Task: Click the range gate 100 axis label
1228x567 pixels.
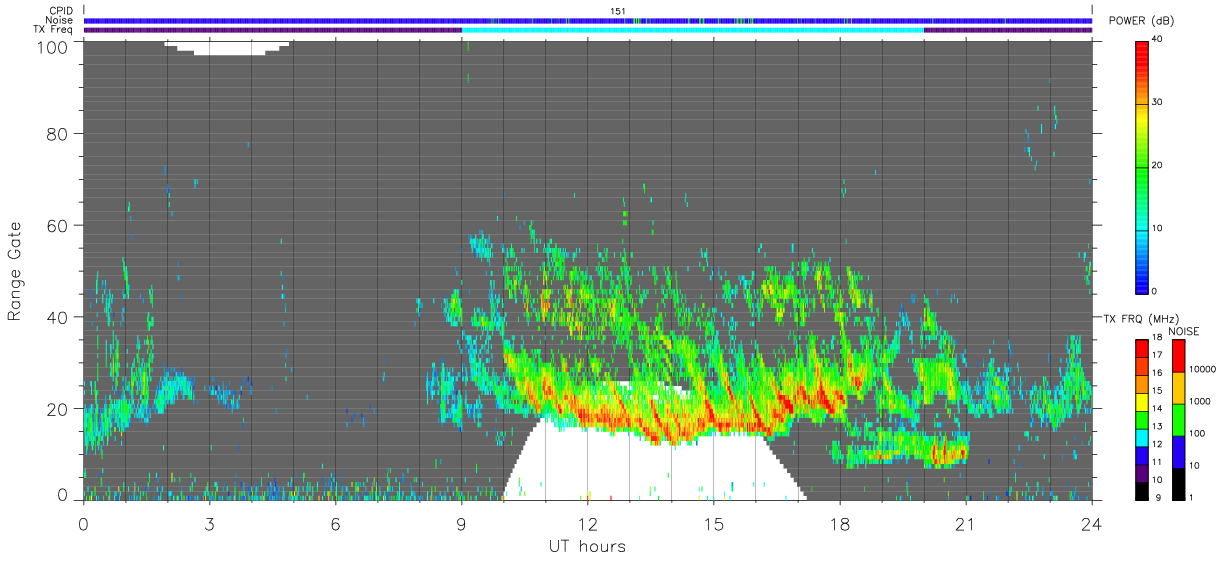Action: pos(50,46)
